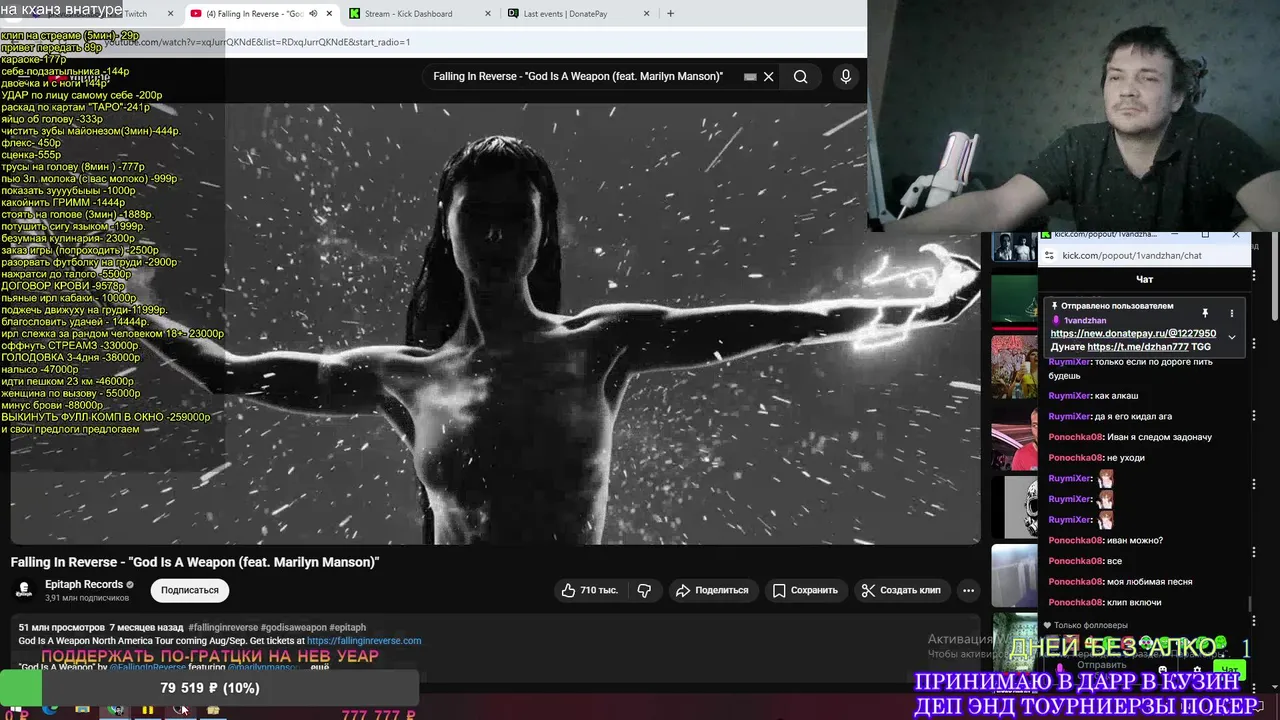Open the green-tinted playlist video thumbnail
Image resolution: width=1280 pixels, height=720 pixels.
(x=1014, y=298)
